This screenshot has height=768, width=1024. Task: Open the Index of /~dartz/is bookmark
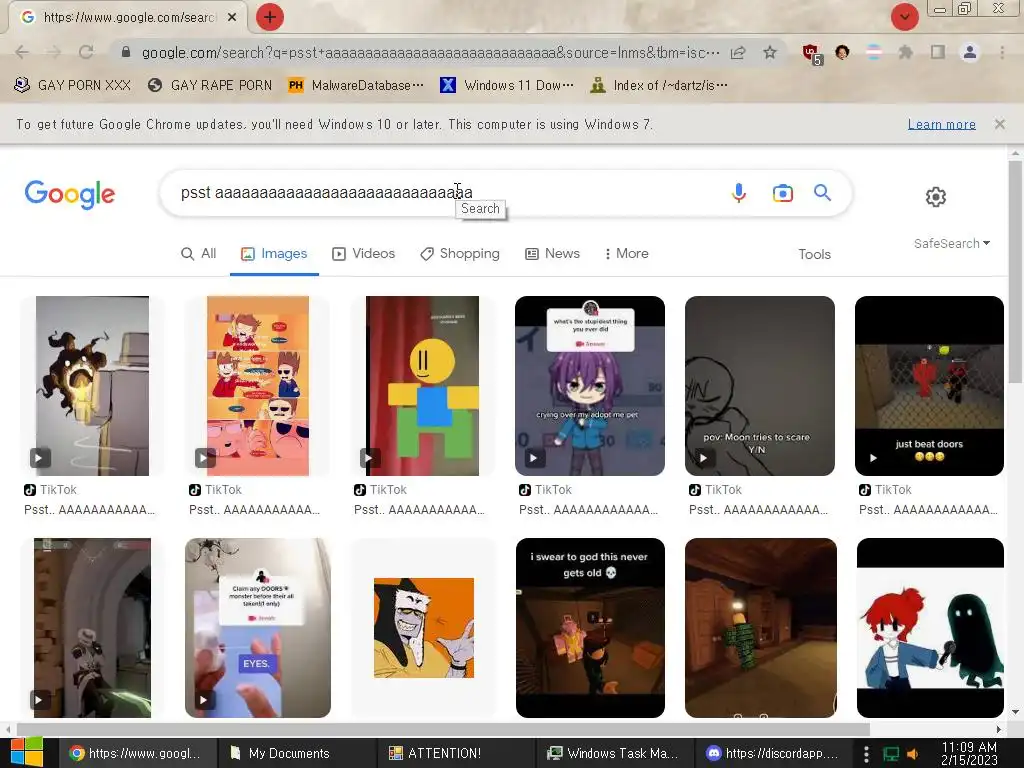pos(658,86)
